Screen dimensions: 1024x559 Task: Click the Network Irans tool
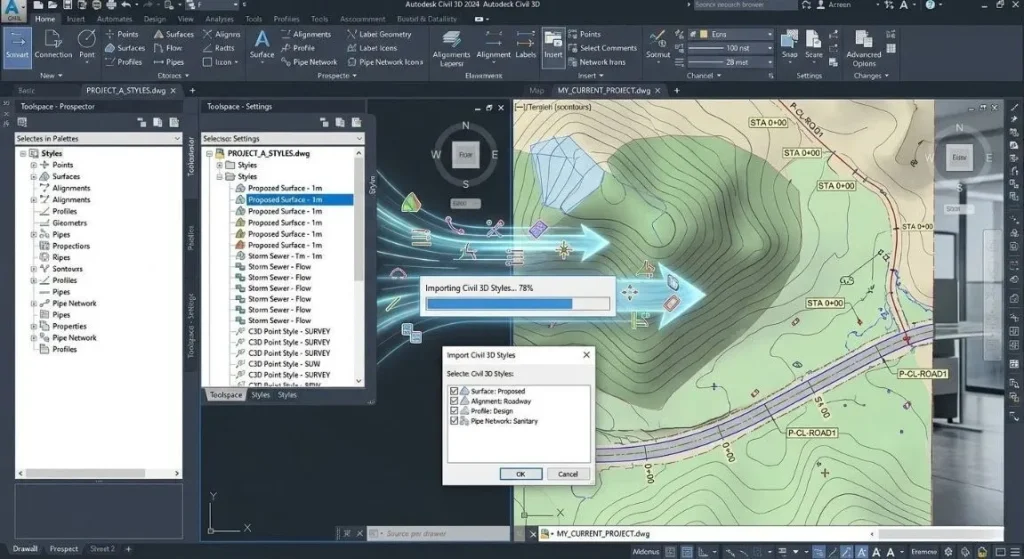pos(596,62)
